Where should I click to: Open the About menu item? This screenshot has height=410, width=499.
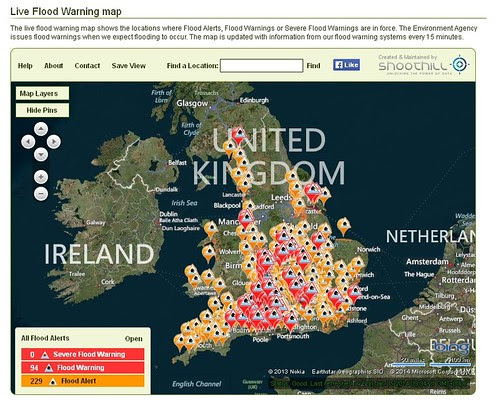[53, 66]
